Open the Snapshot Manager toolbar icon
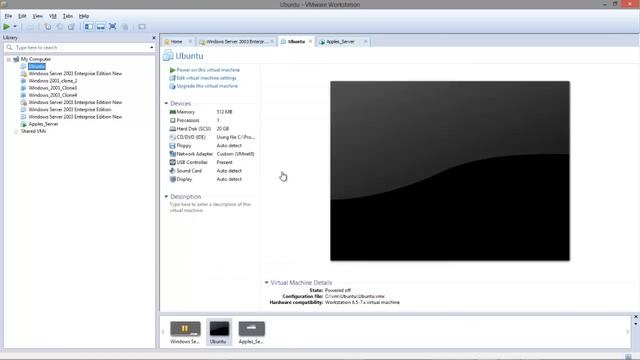Image resolution: width=640 pixels, height=360 pixels. coord(71,27)
